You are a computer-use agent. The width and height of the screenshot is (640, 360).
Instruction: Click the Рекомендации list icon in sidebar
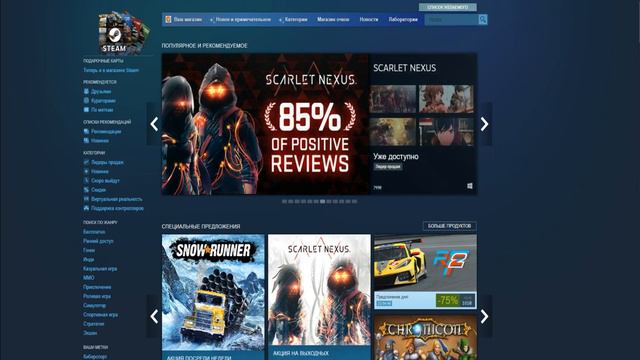point(86,131)
